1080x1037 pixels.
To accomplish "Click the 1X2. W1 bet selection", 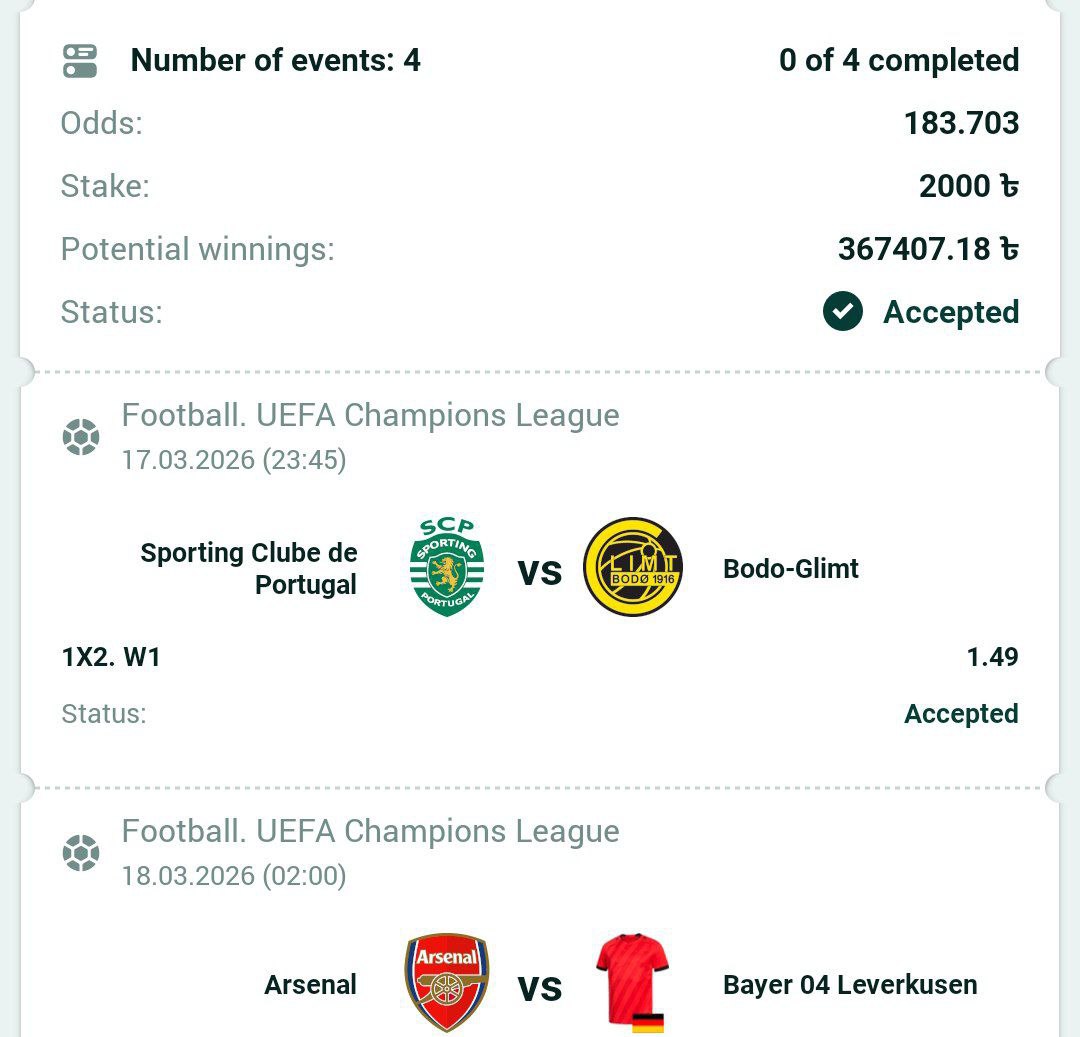I will click(111, 657).
